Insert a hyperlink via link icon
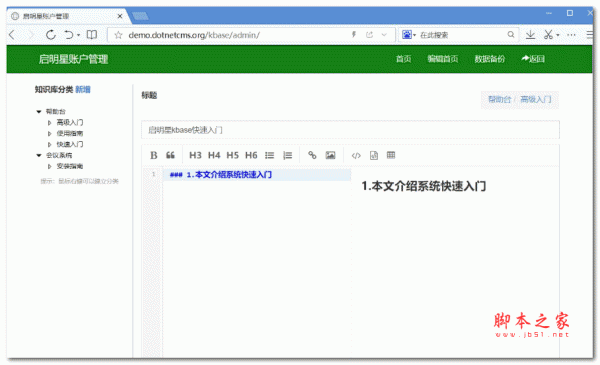Viewport: 600px width, 365px height. [x=312, y=155]
